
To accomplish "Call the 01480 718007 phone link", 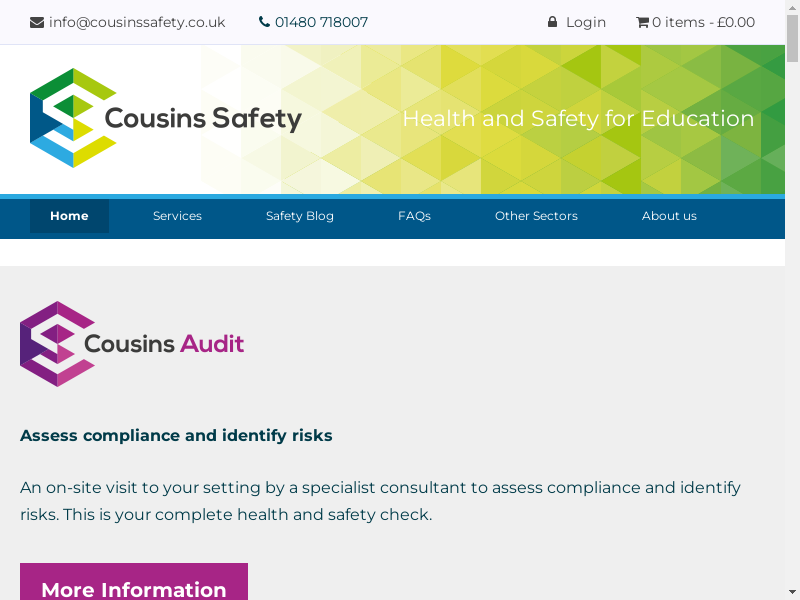I will point(321,22).
